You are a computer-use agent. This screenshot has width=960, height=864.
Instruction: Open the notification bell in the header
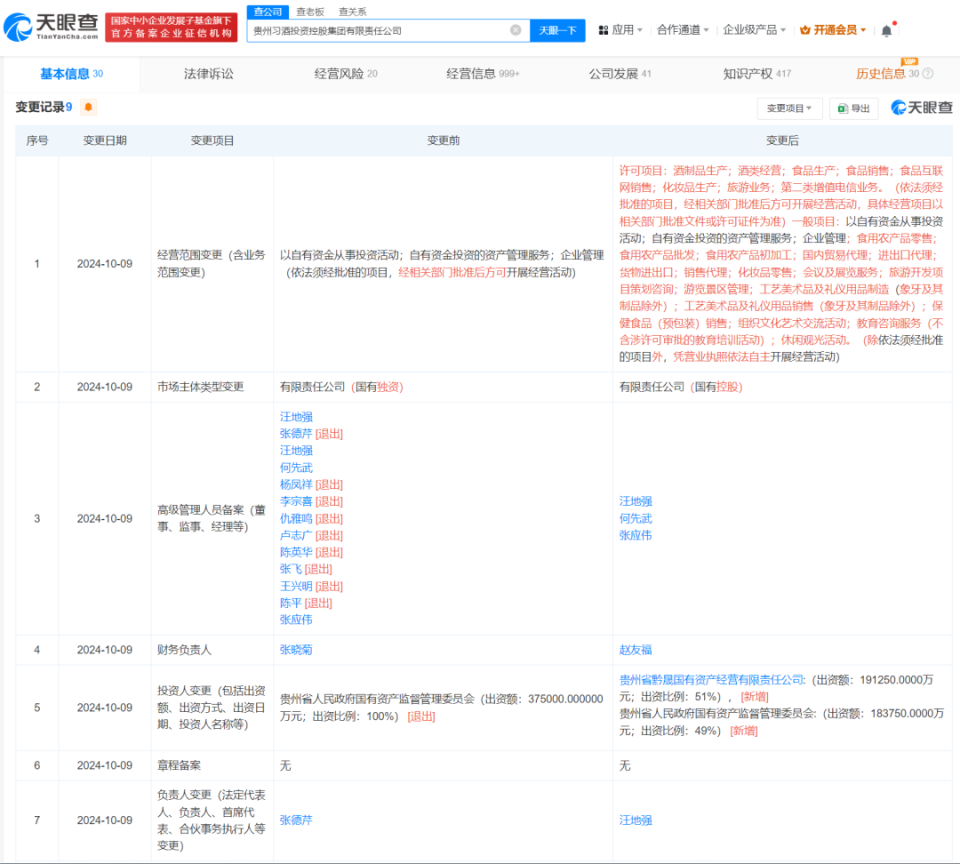tap(887, 31)
